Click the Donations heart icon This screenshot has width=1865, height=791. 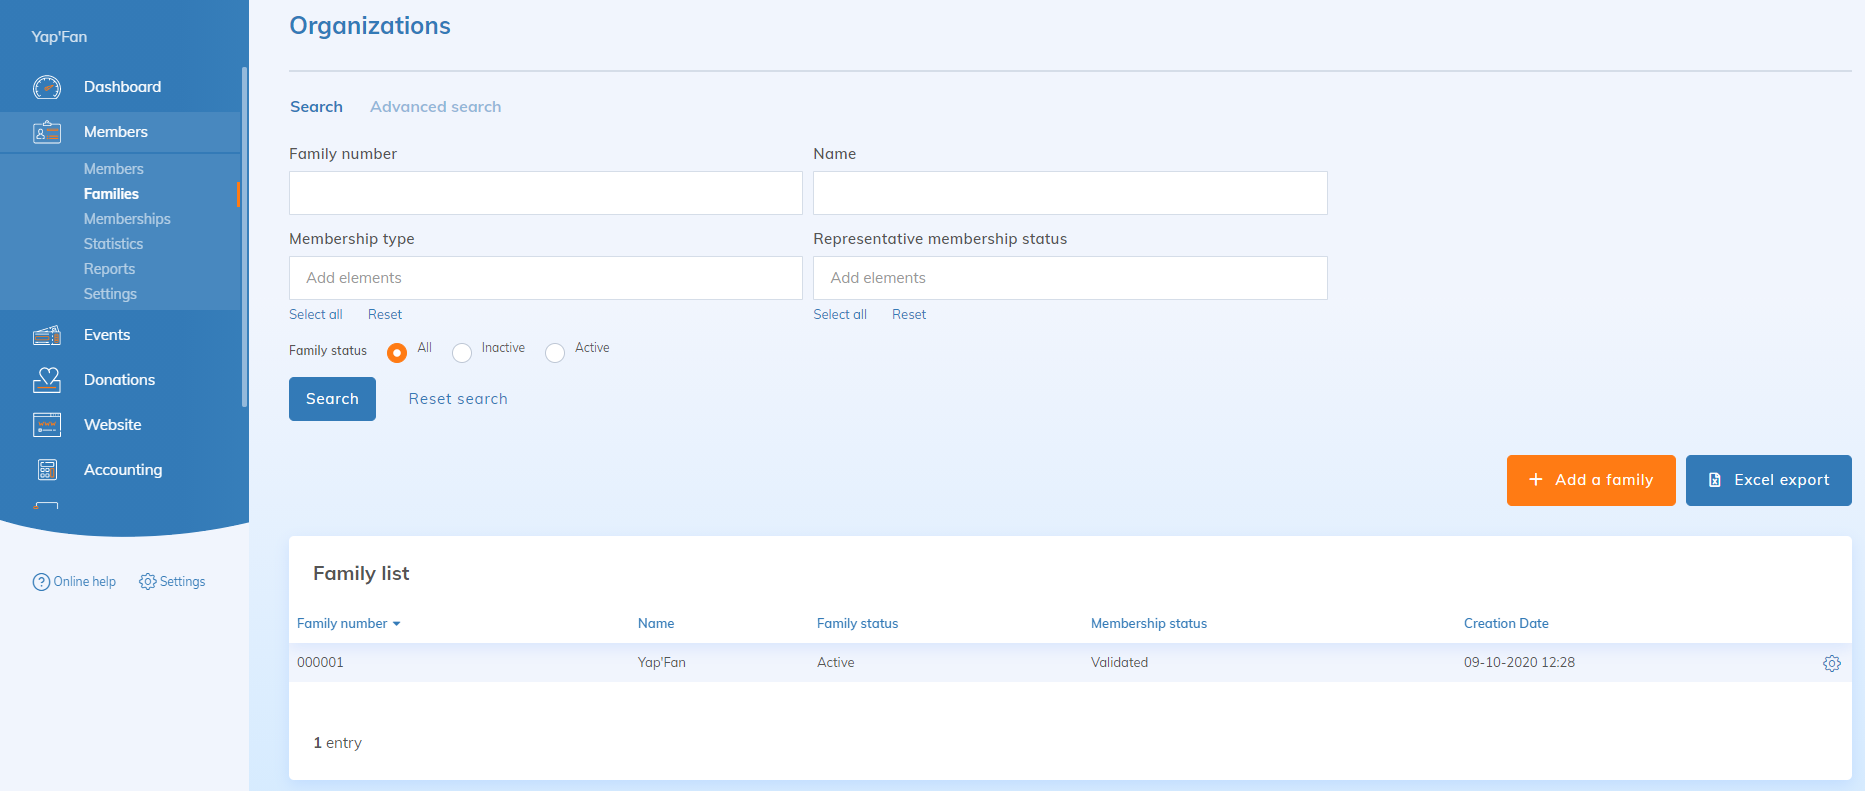[x=47, y=380]
